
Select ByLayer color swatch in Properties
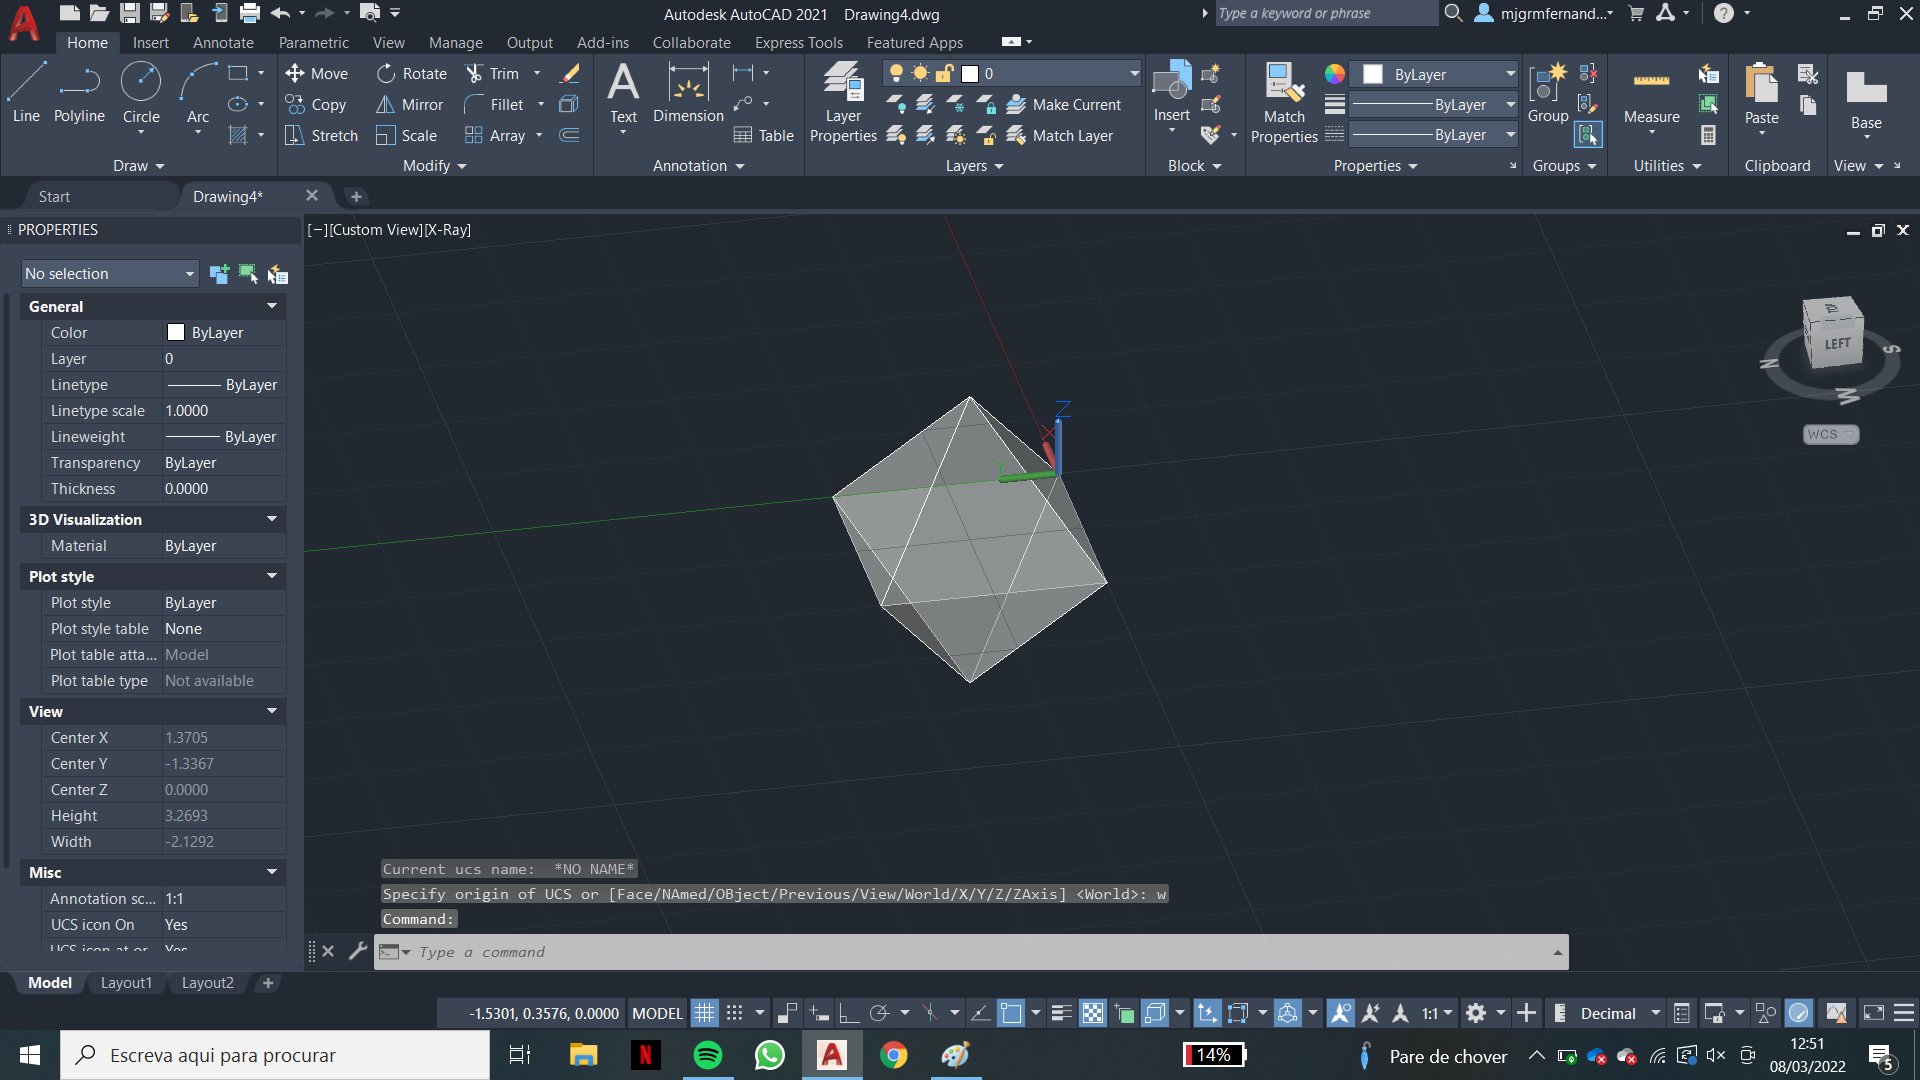pos(174,332)
